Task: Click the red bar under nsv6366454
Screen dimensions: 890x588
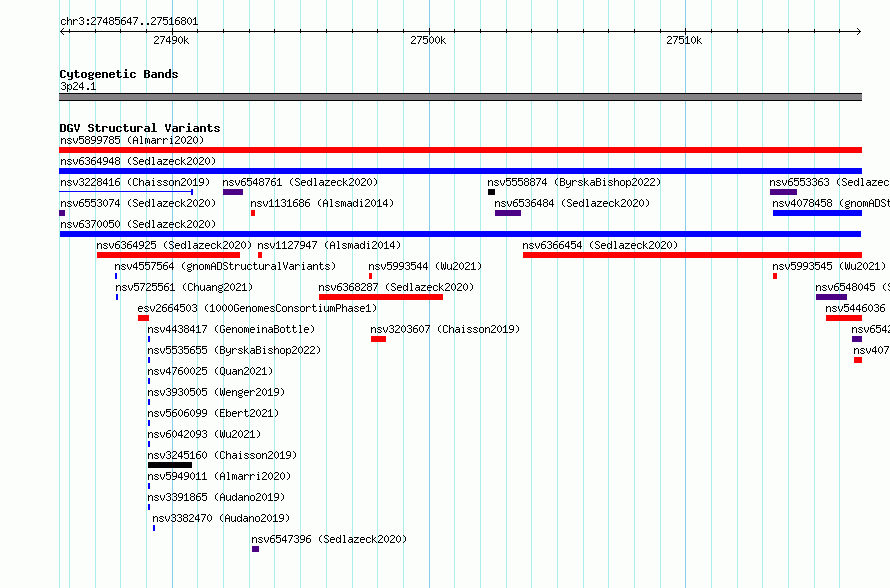Action: pos(692,255)
